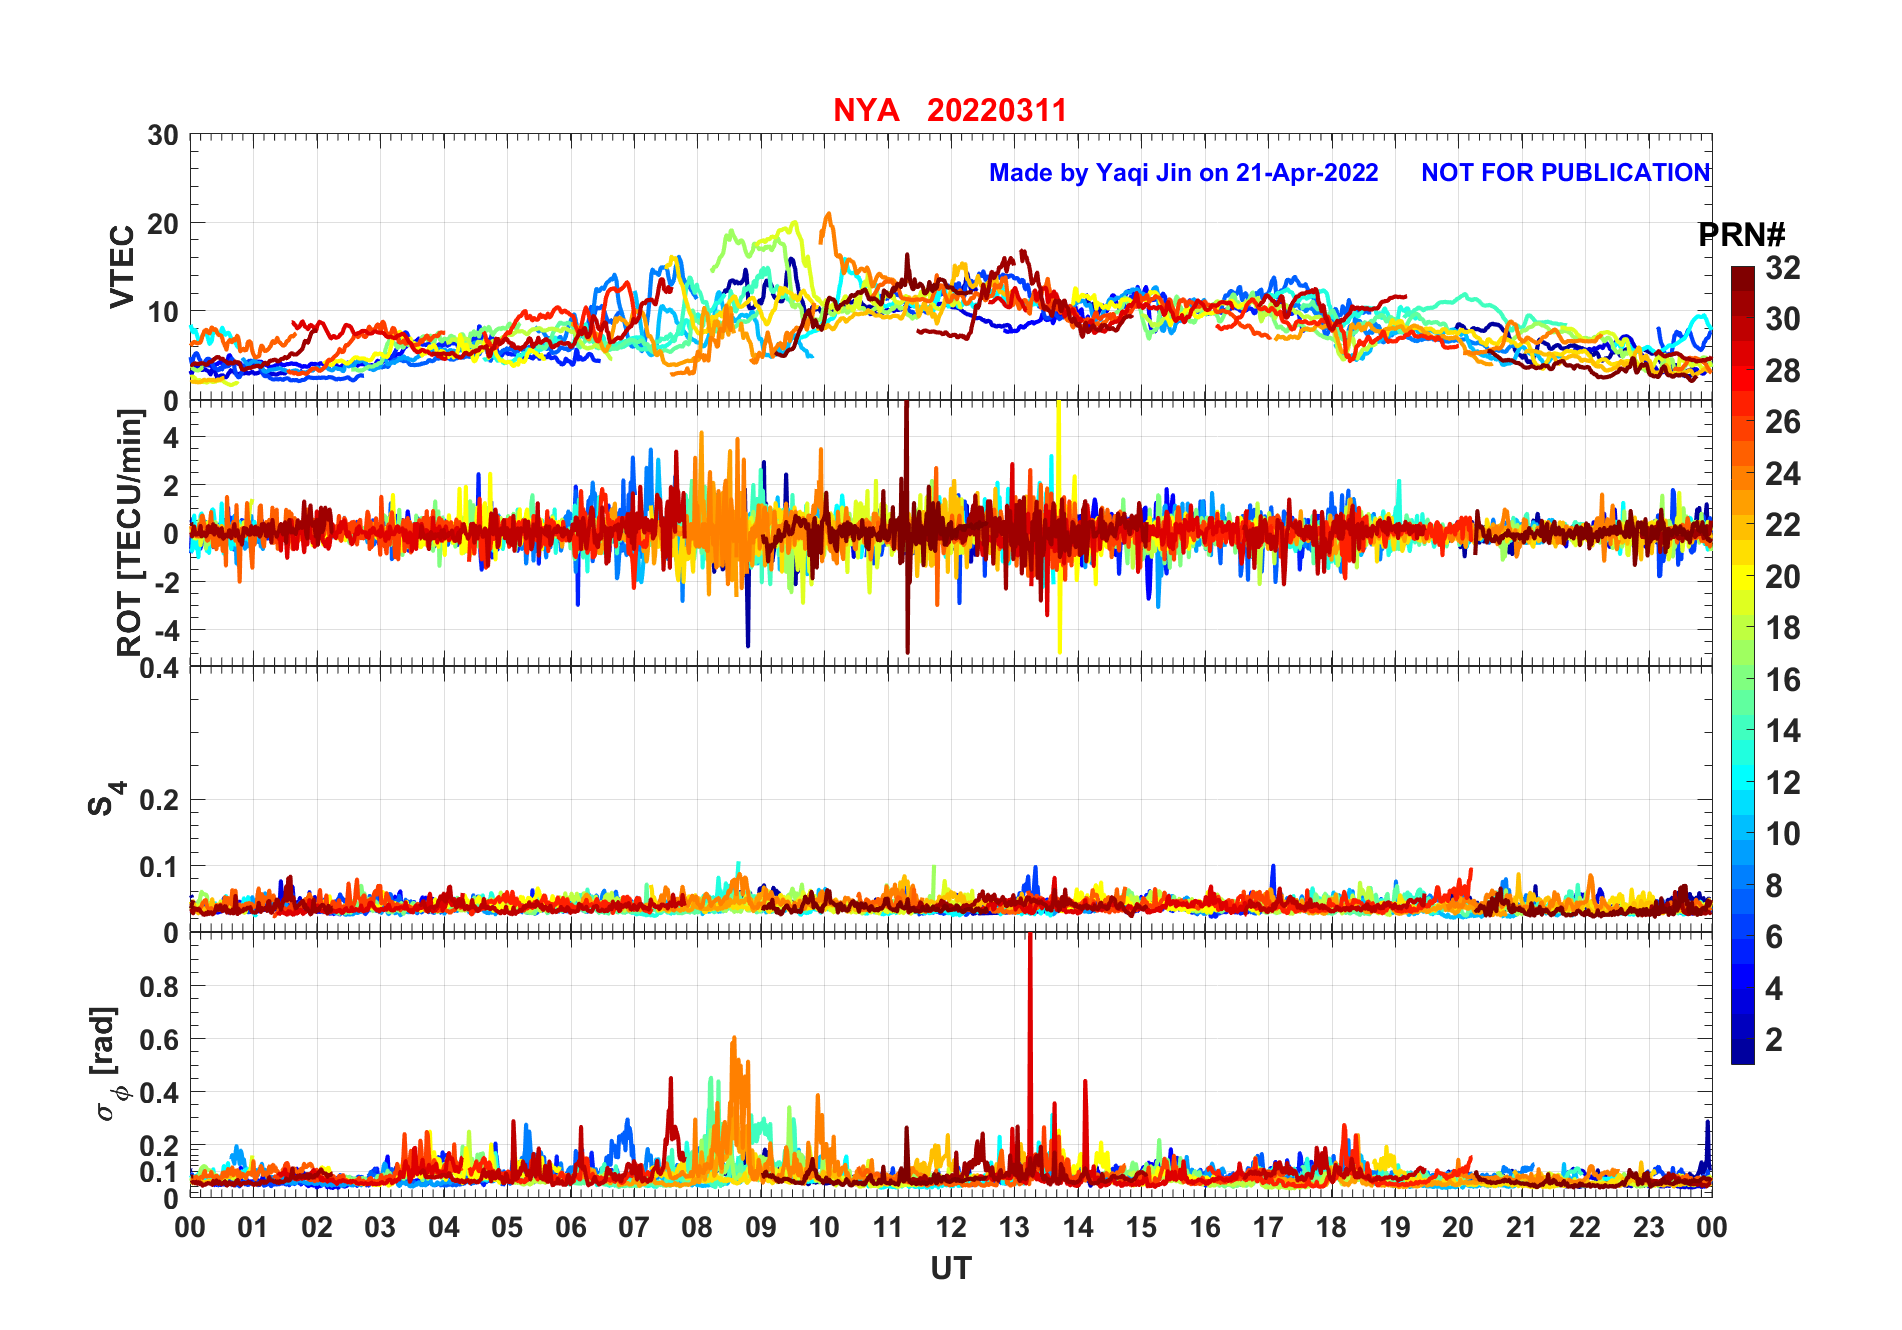Select colorbar tick label 12
Image resolution: width=1902 pixels, height=1330 pixels.
tap(1782, 783)
